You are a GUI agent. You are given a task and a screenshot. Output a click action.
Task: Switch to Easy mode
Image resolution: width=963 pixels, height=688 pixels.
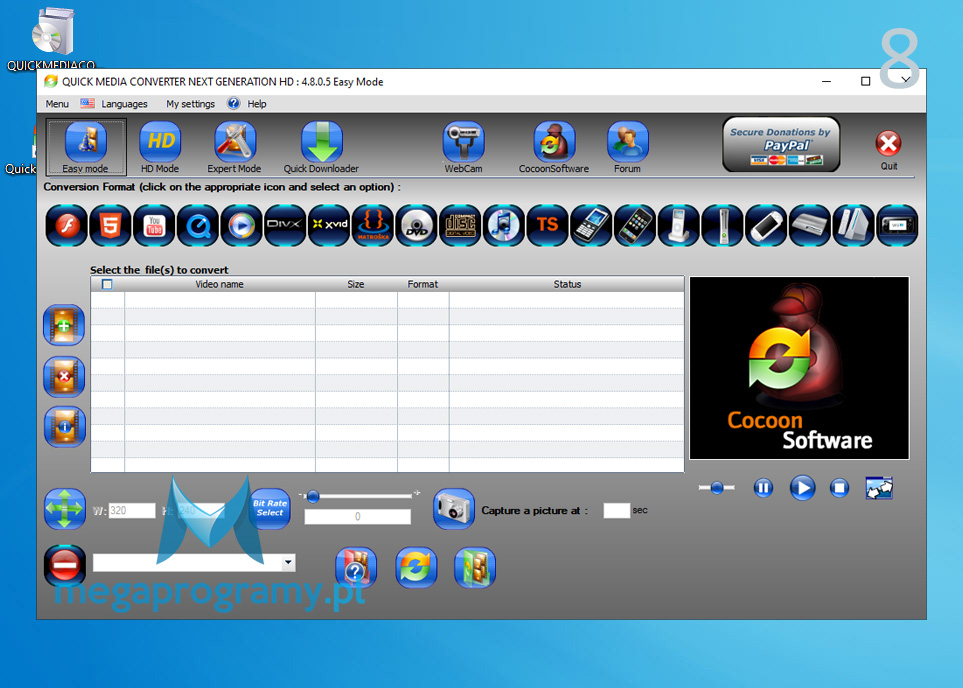click(85, 147)
